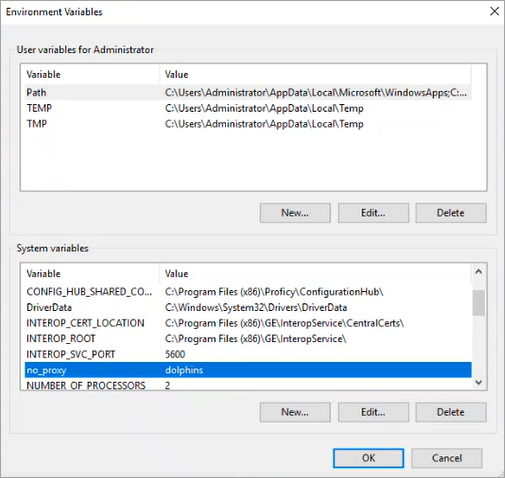This screenshot has height=478, width=505.
Task: Confirm changes with the OK button
Action: tap(368, 458)
